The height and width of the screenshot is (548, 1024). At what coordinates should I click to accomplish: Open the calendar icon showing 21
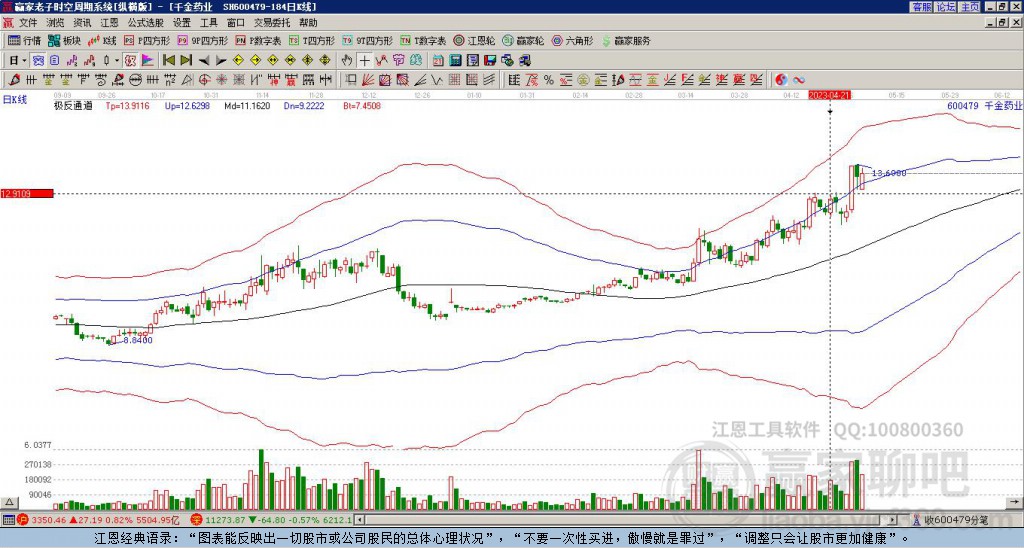point(438,61)
